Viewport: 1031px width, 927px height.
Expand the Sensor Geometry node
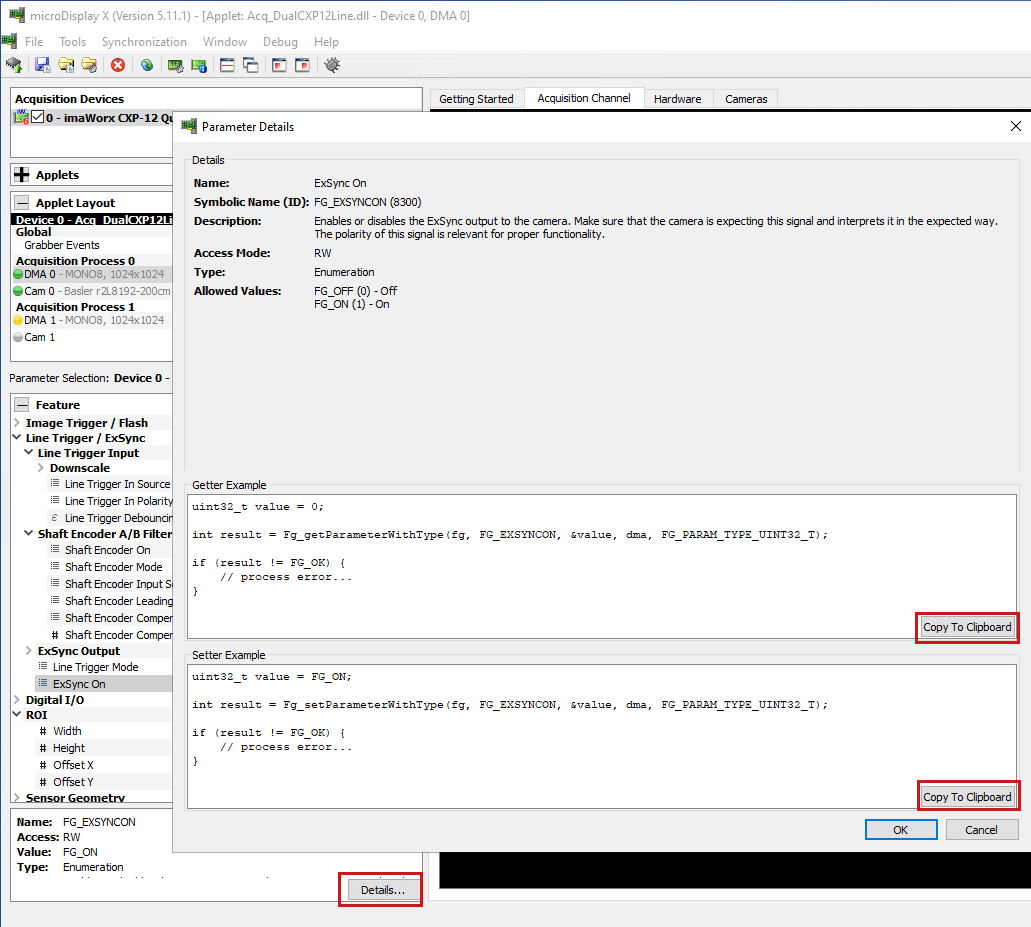(16, 797)
